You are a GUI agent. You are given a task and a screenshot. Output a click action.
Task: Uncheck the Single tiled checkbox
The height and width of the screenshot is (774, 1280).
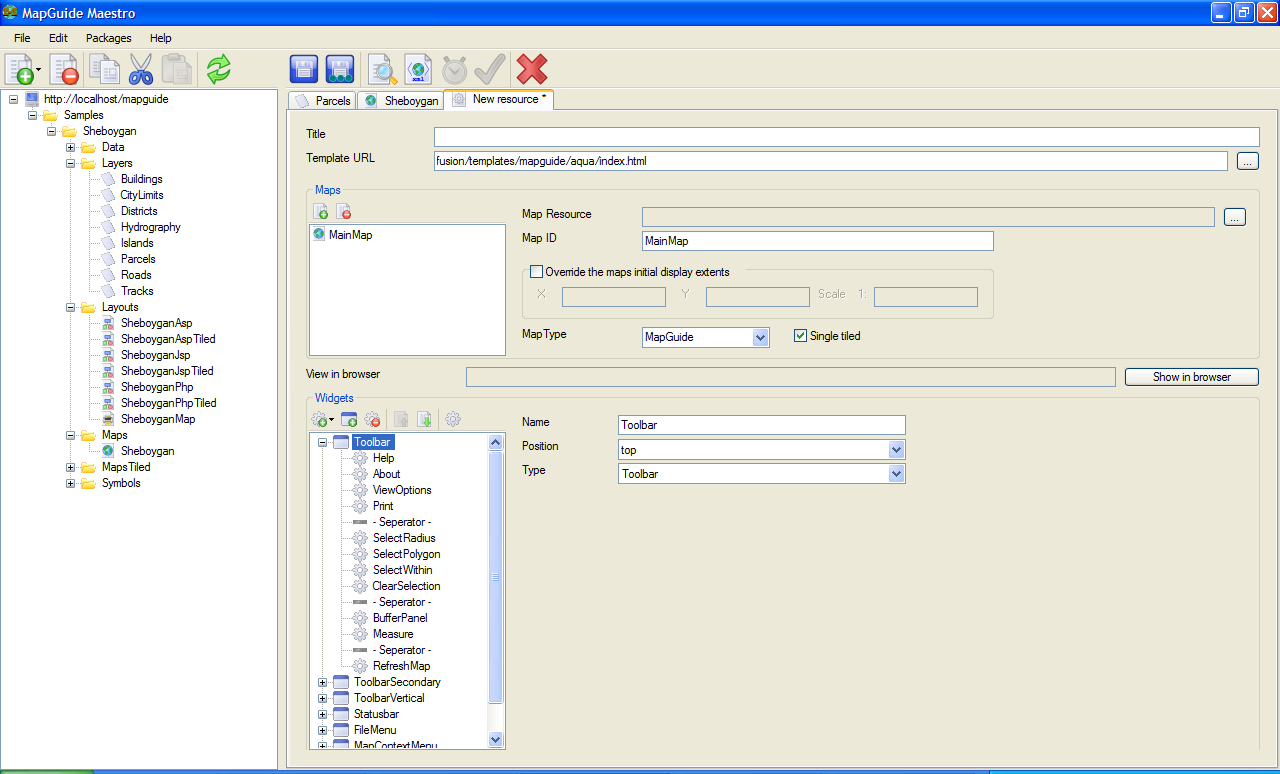[800, 336]
